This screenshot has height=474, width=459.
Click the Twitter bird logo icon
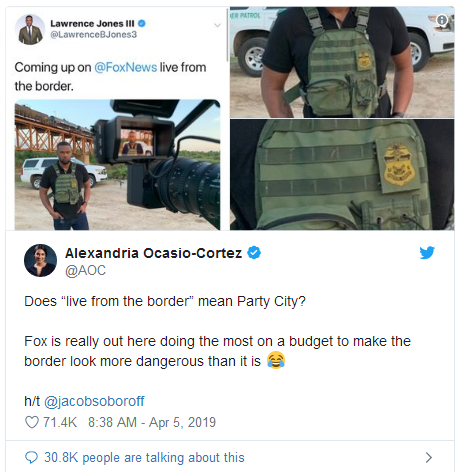click(x=427, y=253)
